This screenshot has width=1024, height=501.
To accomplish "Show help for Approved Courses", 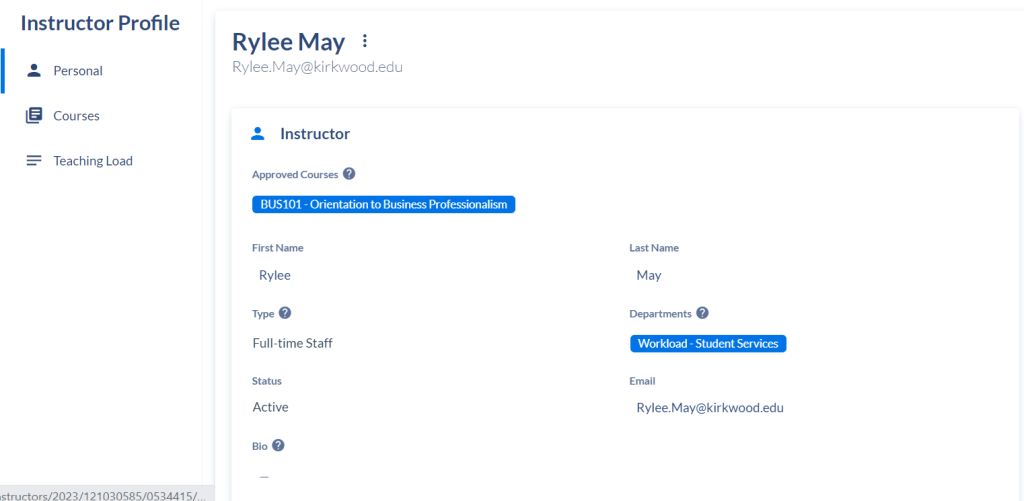I will point(349,174).
